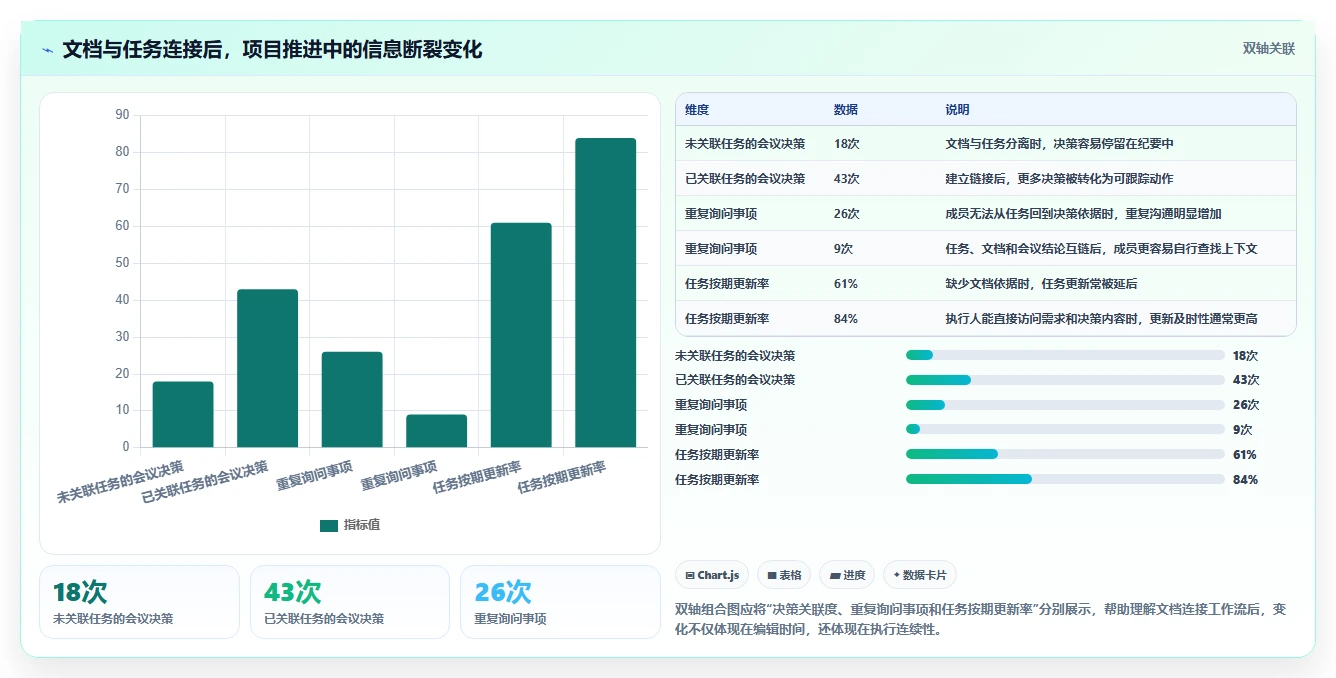
Task: Click the dashboard title 文档与任务连接后
Action: [272, 50]
